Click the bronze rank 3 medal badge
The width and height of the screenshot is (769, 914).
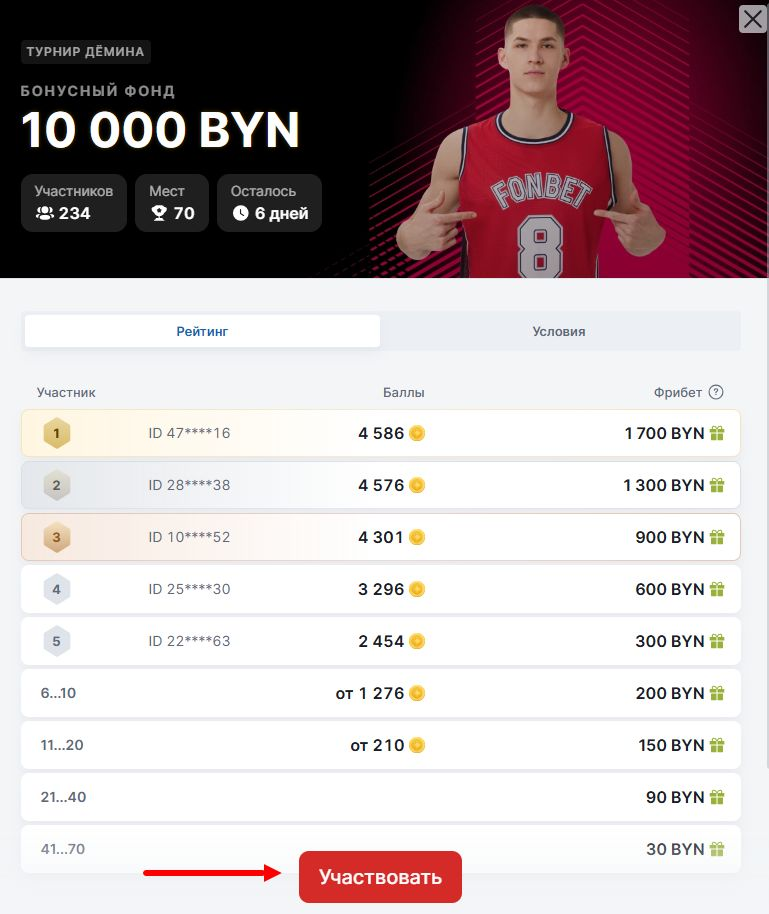coord(57,538)
